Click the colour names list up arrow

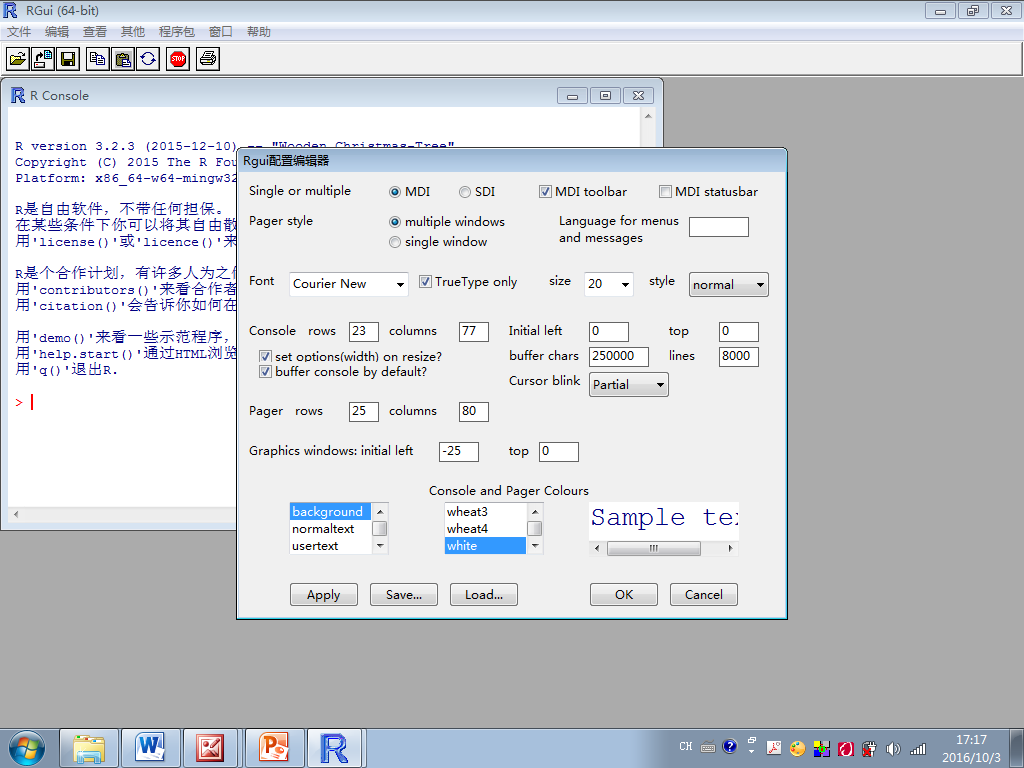(535, 511)
